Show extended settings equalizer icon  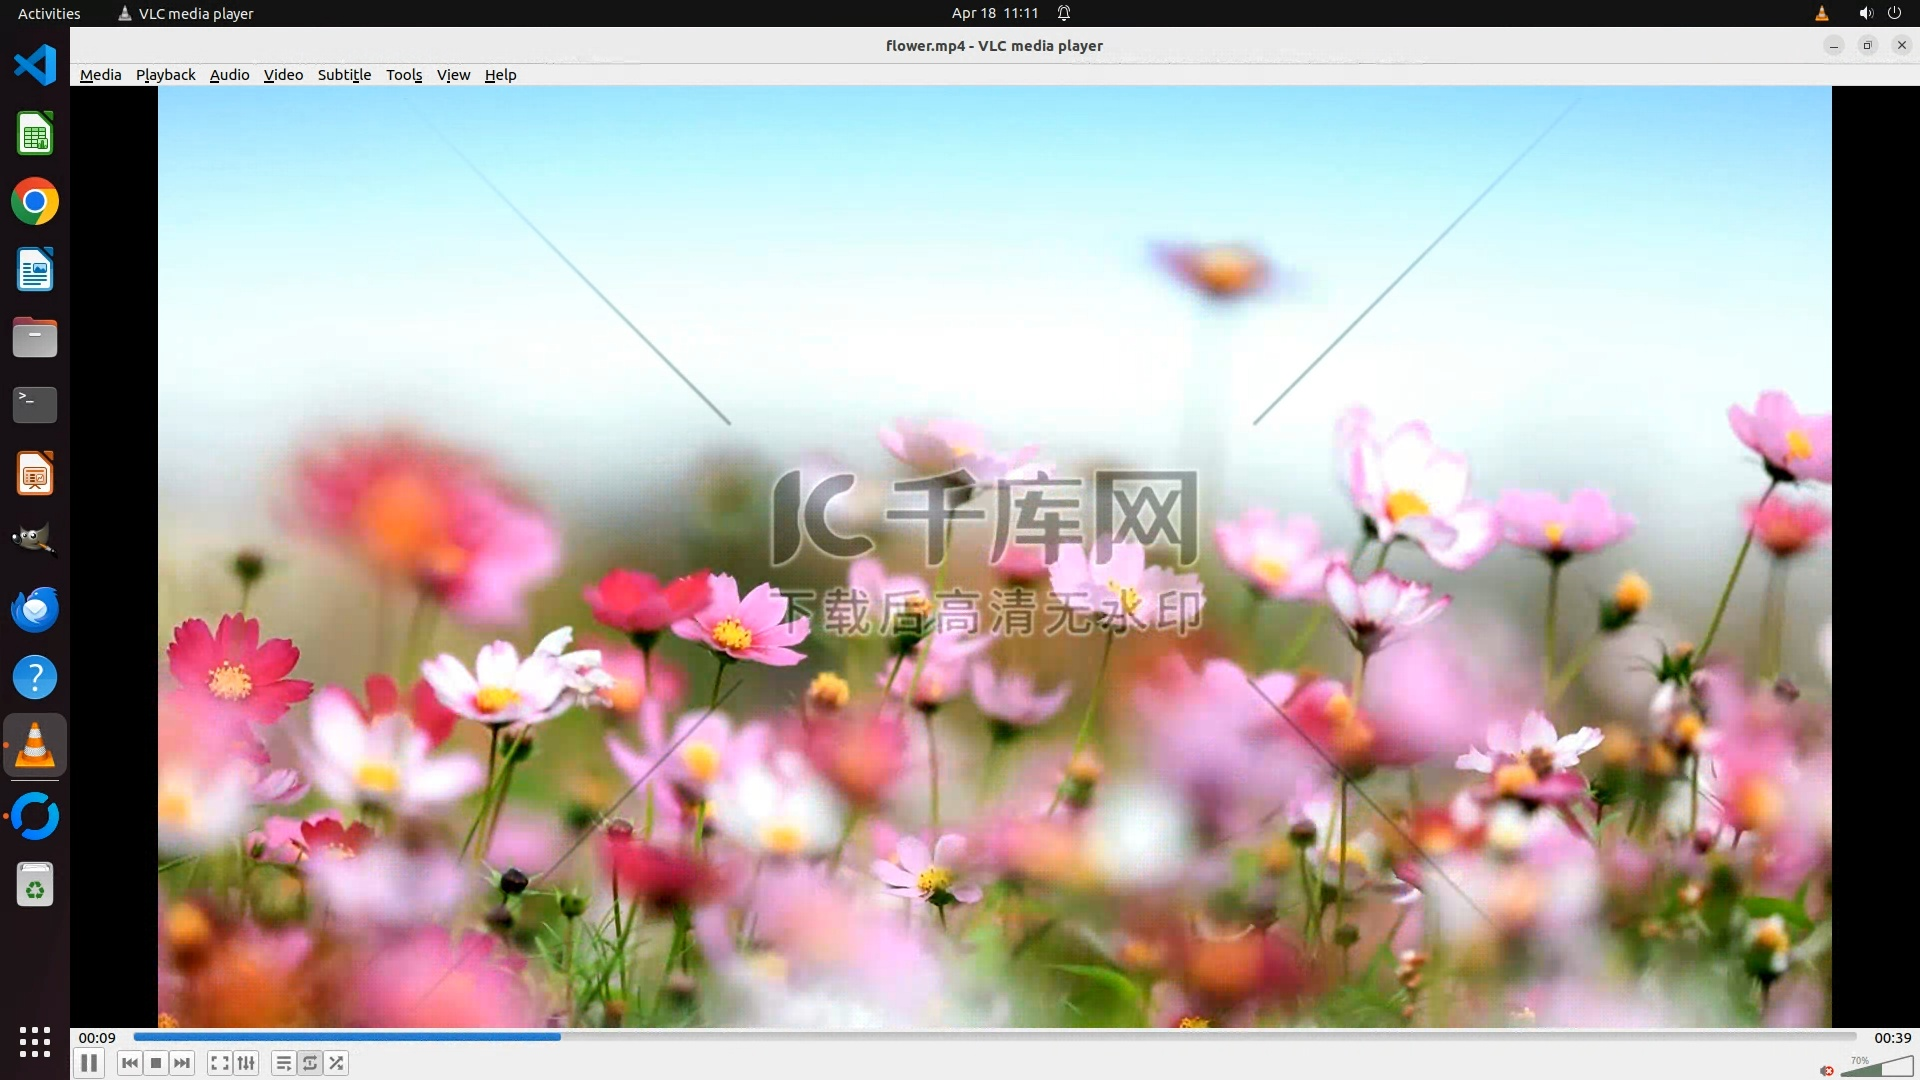pos(246,1063)
